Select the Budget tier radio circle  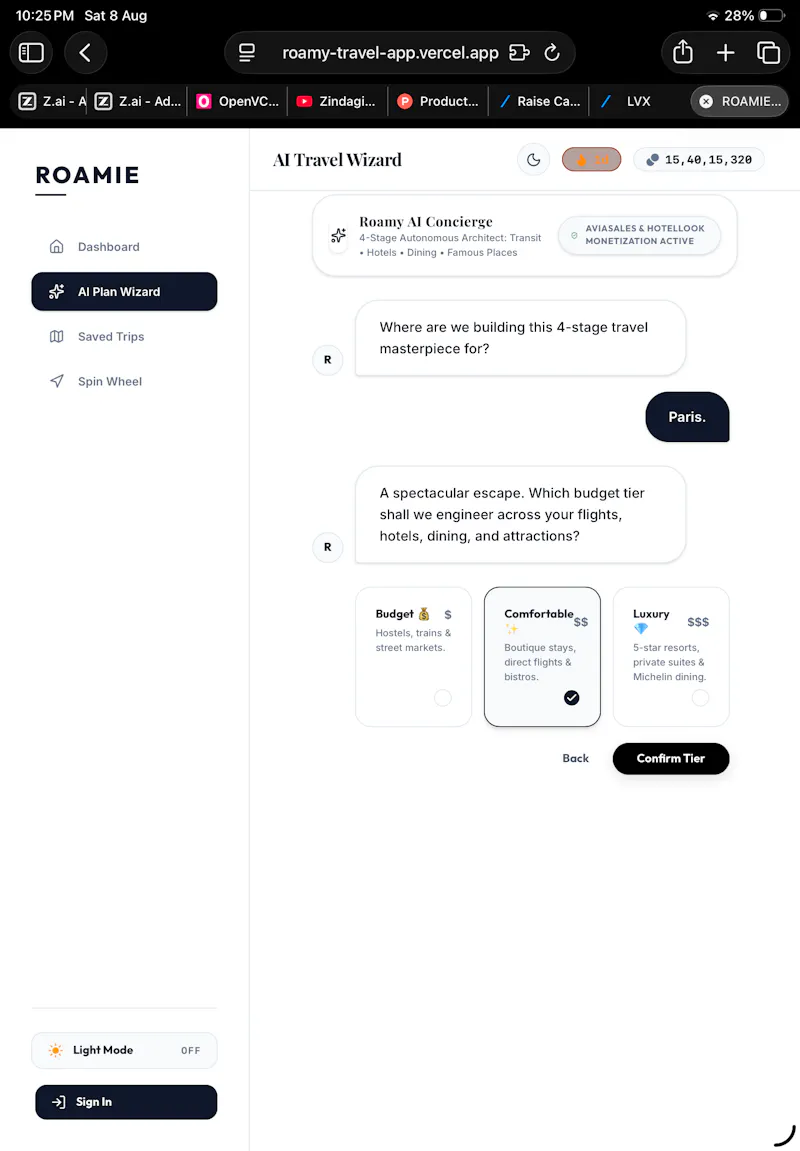tap(443, 697)
